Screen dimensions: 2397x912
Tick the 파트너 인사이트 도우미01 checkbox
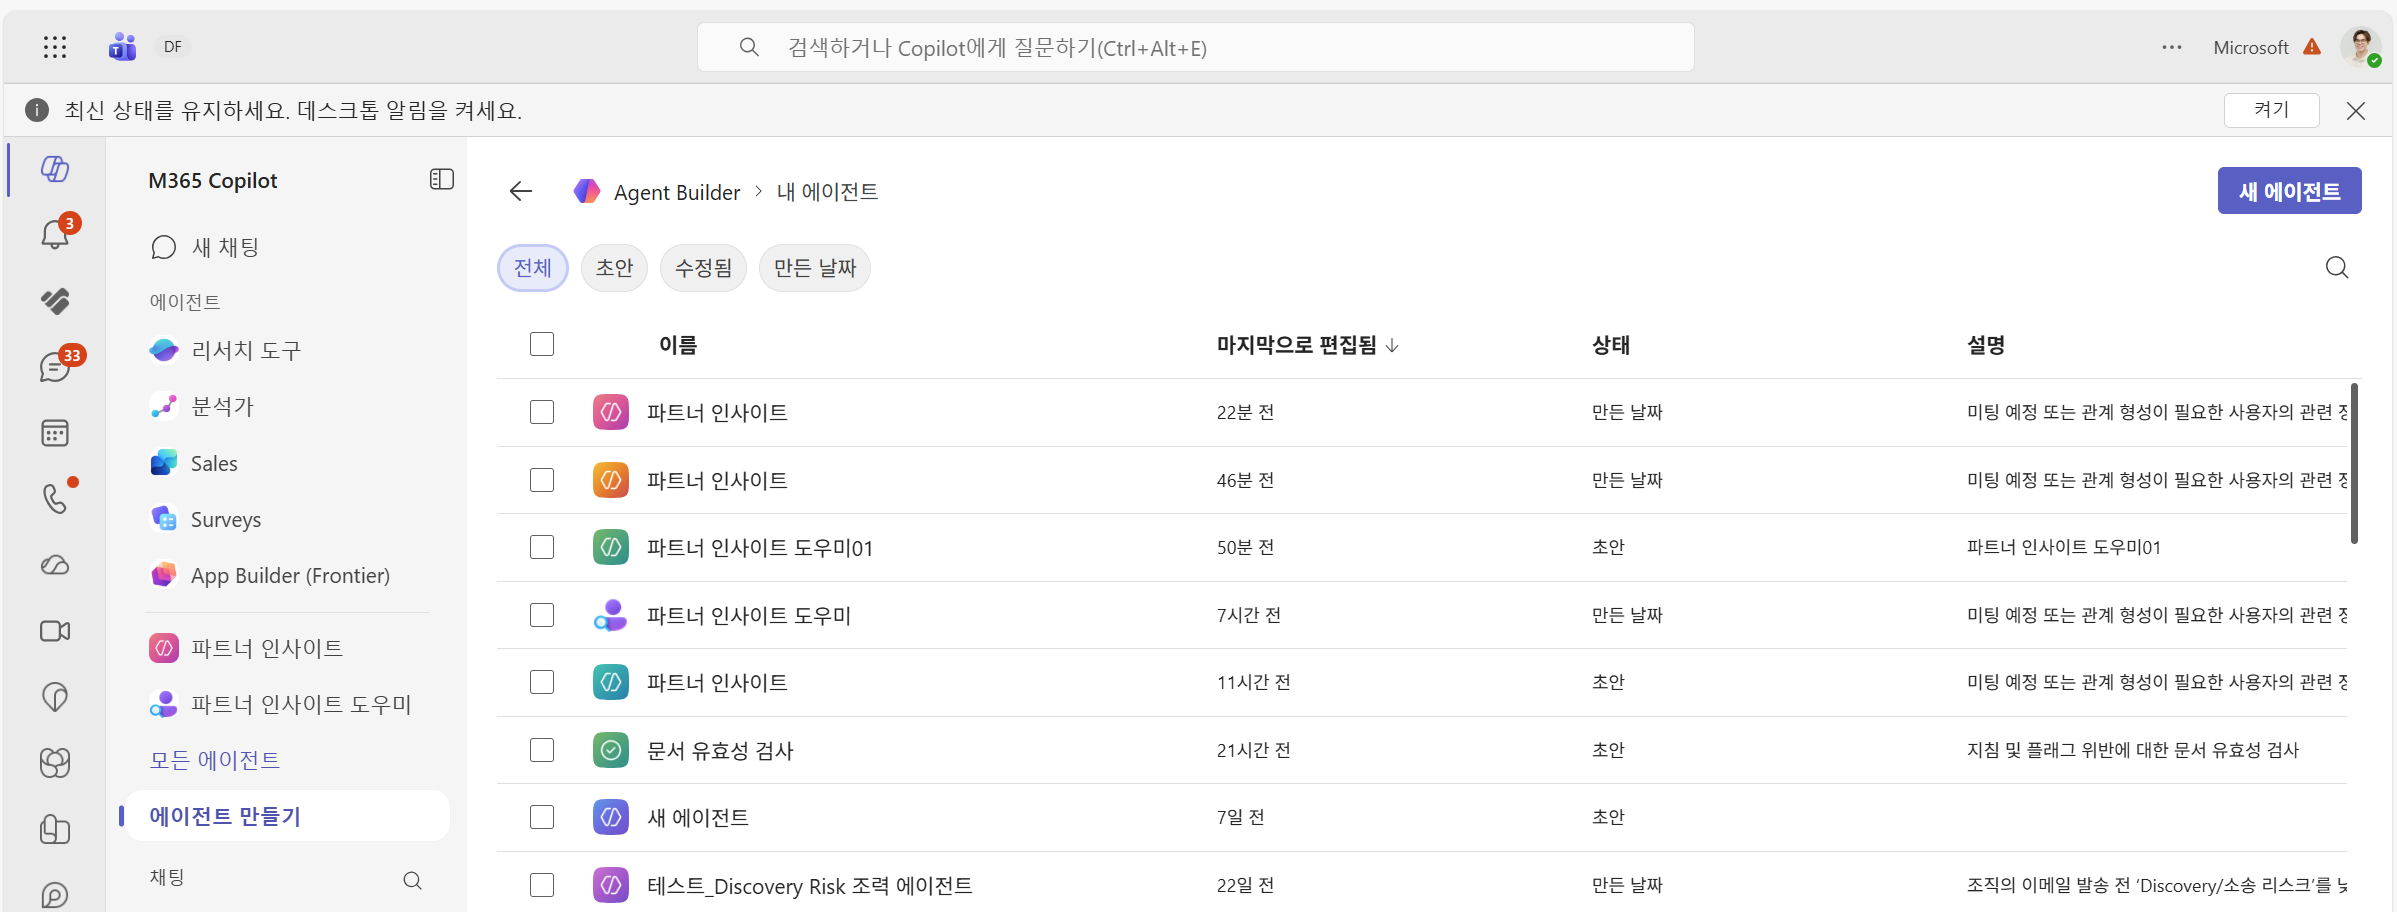pyautogui.click(x=542, y=547)
